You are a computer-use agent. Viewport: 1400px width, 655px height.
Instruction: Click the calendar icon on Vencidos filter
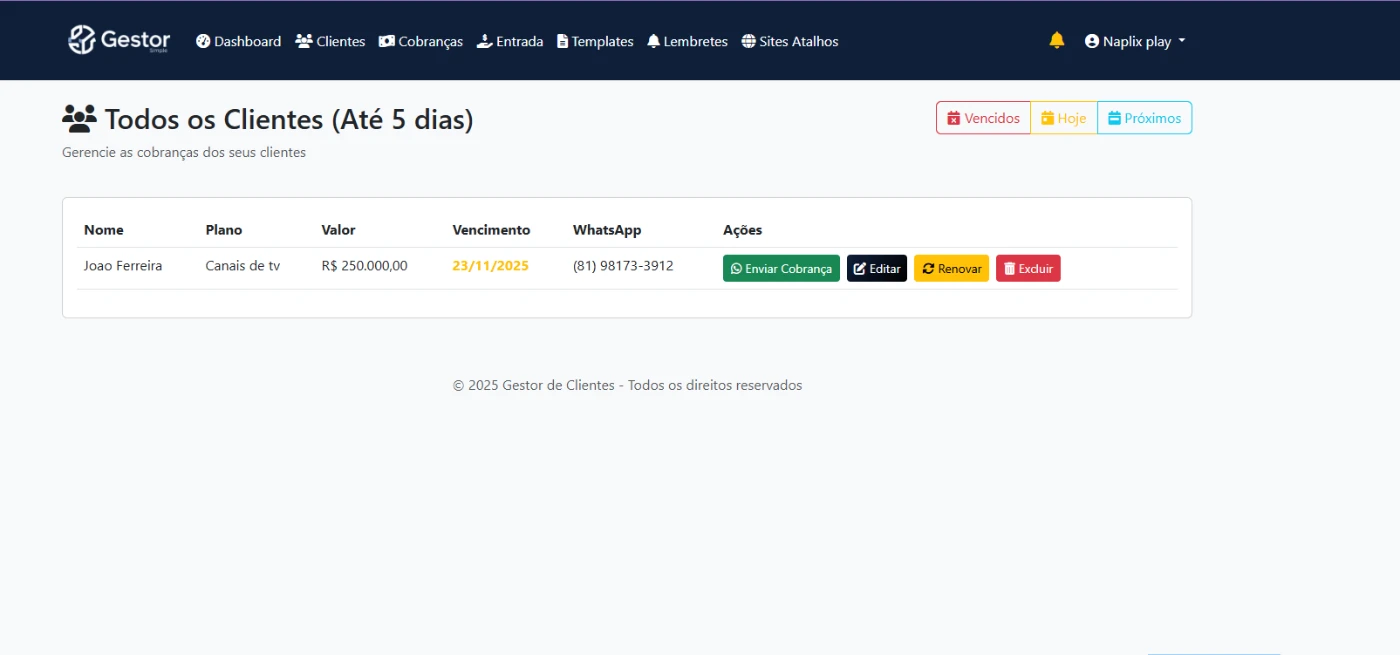(953, 118)
